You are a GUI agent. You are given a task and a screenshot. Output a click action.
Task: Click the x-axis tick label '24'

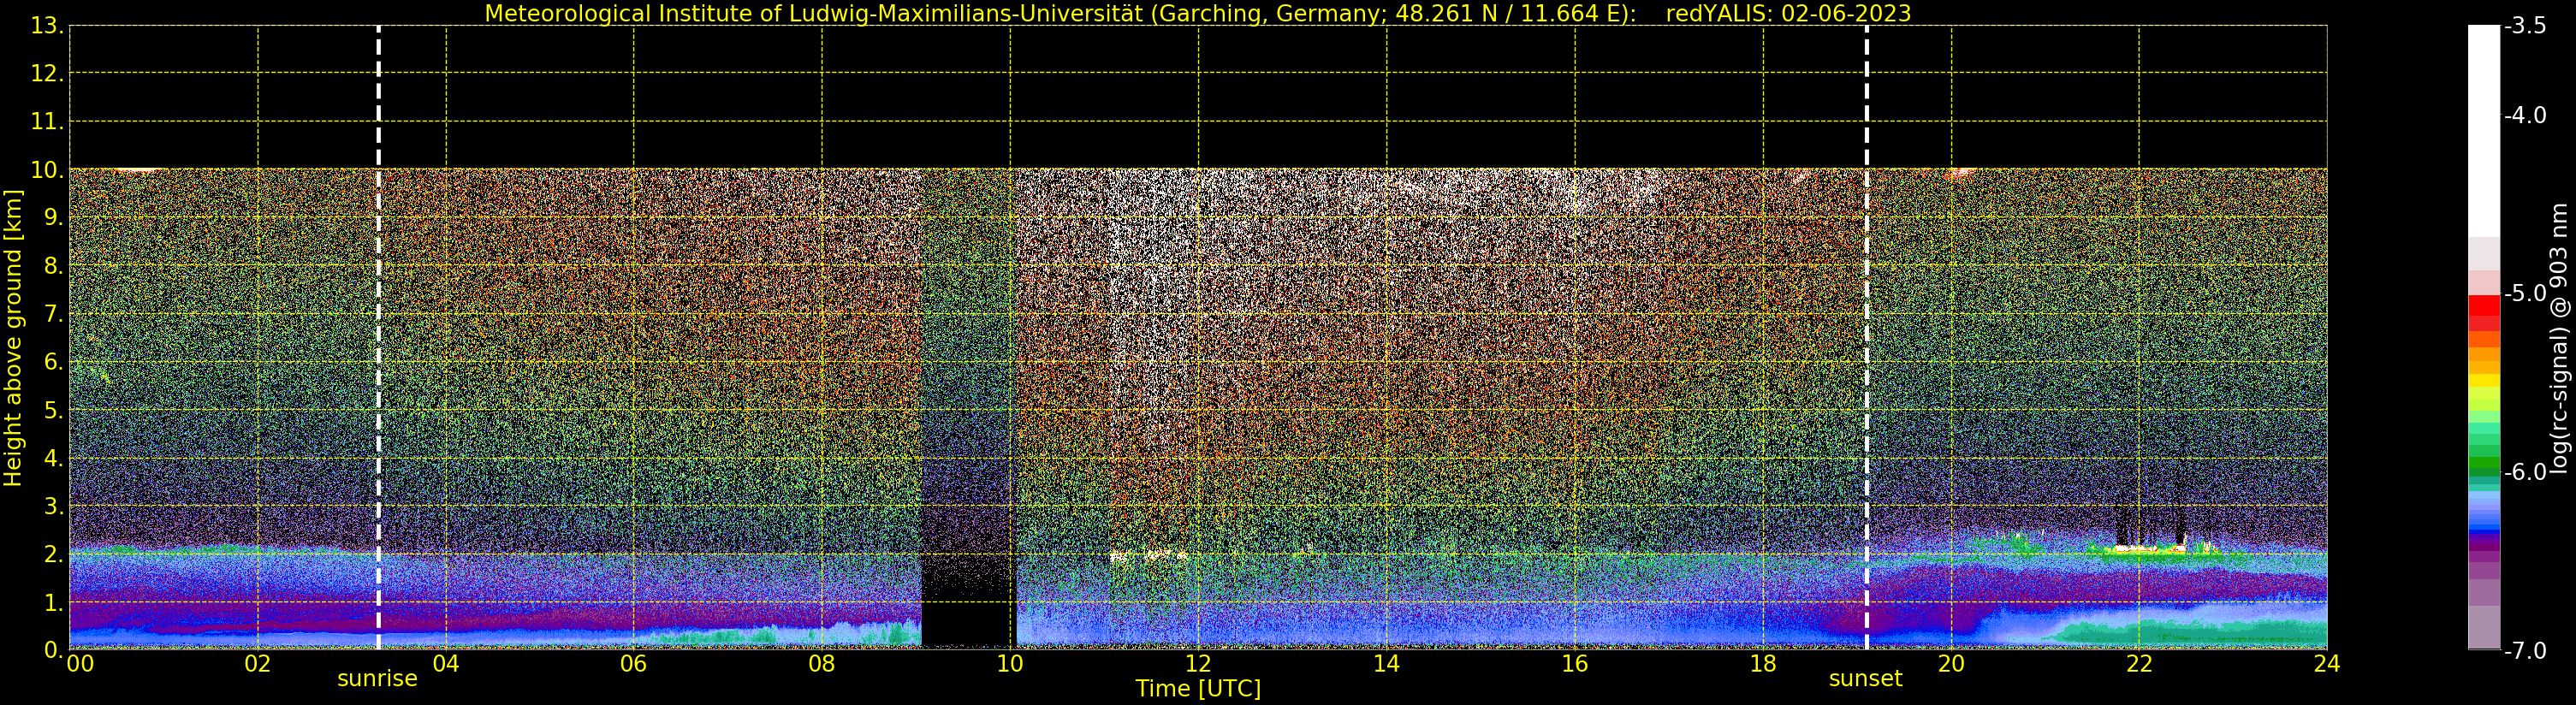coord(2326,664)
